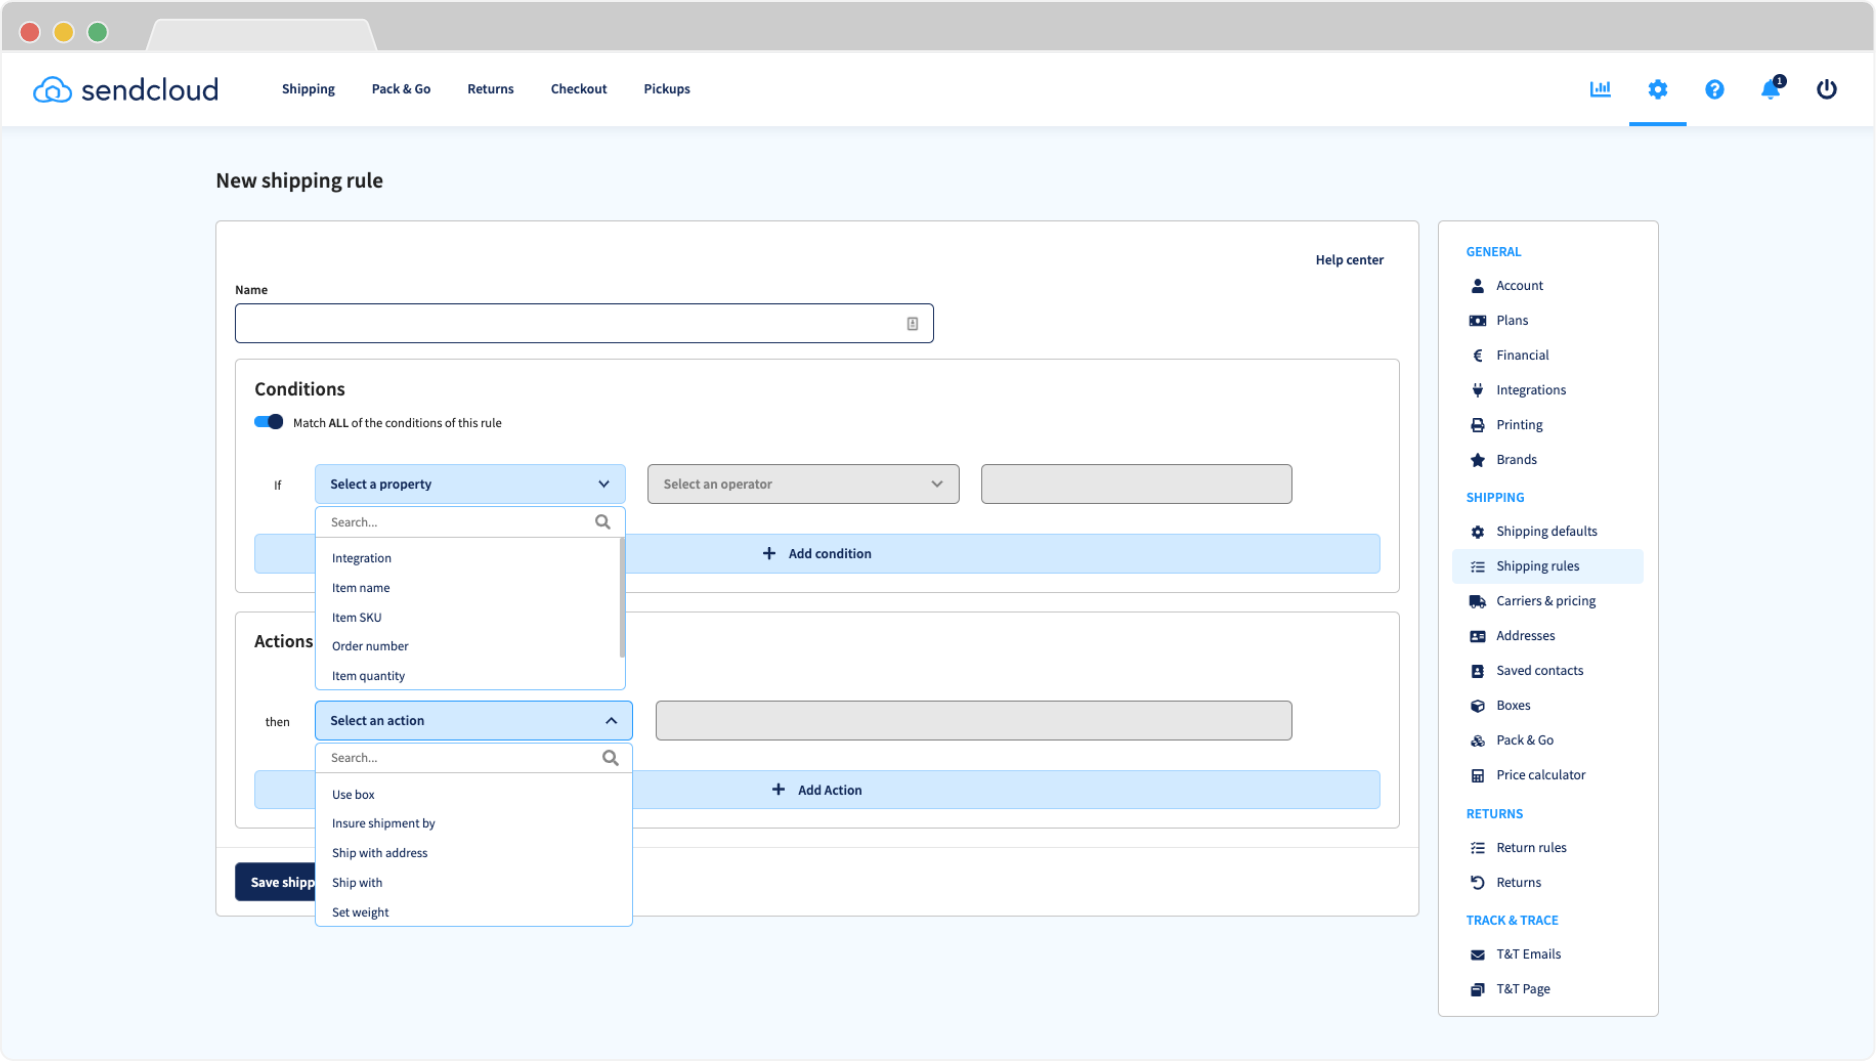Open the analytics statistics icon
This screenshot has width=1876, height=1061.
[x=1601, y=89]
